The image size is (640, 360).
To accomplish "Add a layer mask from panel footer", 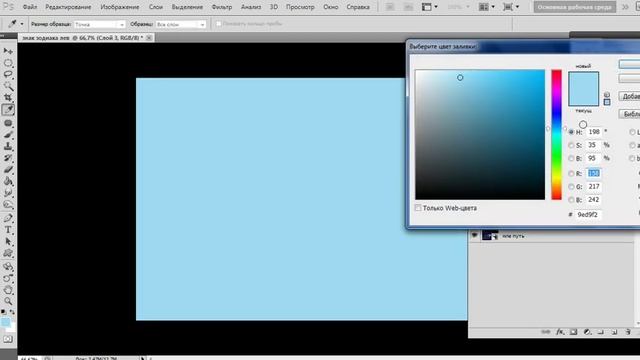I will [573, 332].
